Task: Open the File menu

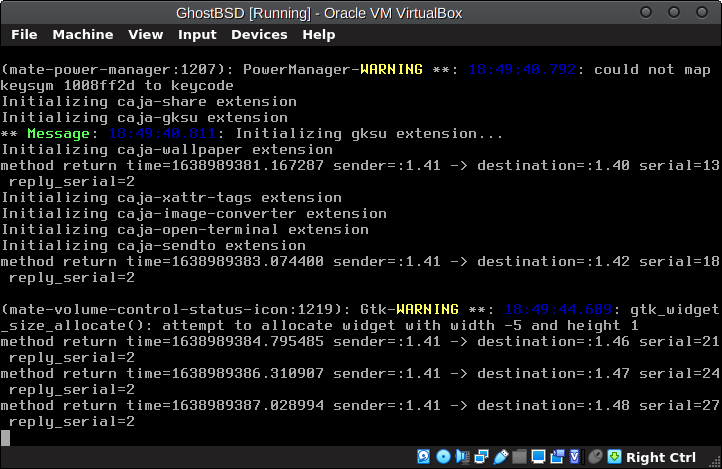Action: tap(24, 35)
